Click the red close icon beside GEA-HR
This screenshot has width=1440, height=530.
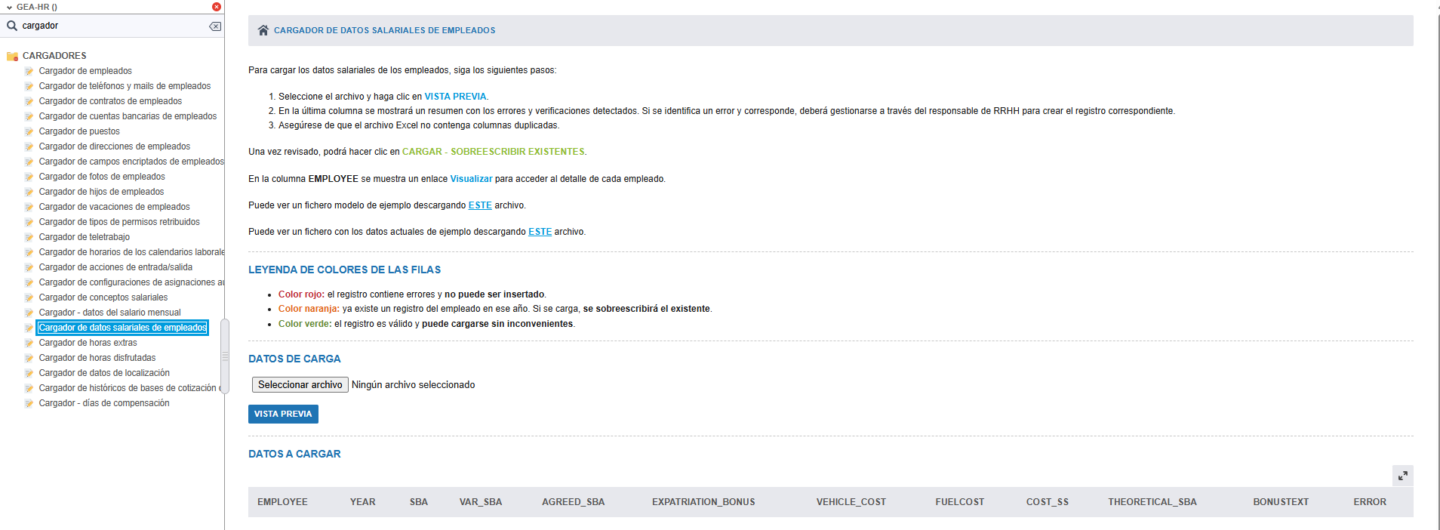[x=217, y=7]
